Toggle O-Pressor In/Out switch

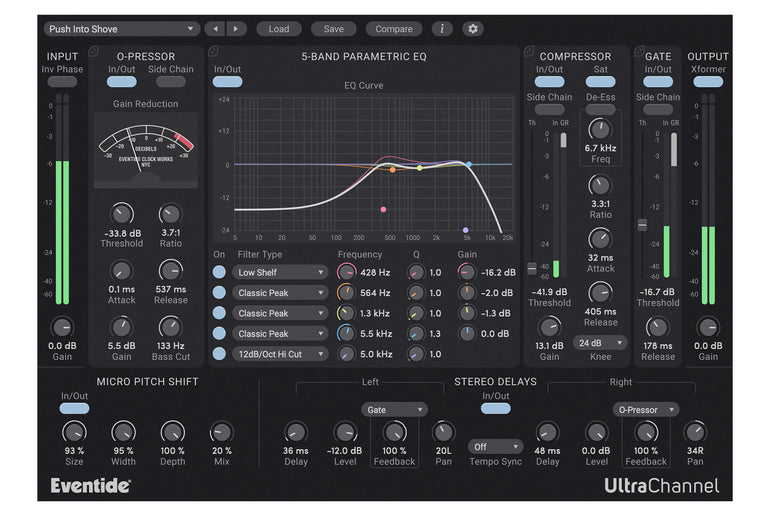coord(122,82)
